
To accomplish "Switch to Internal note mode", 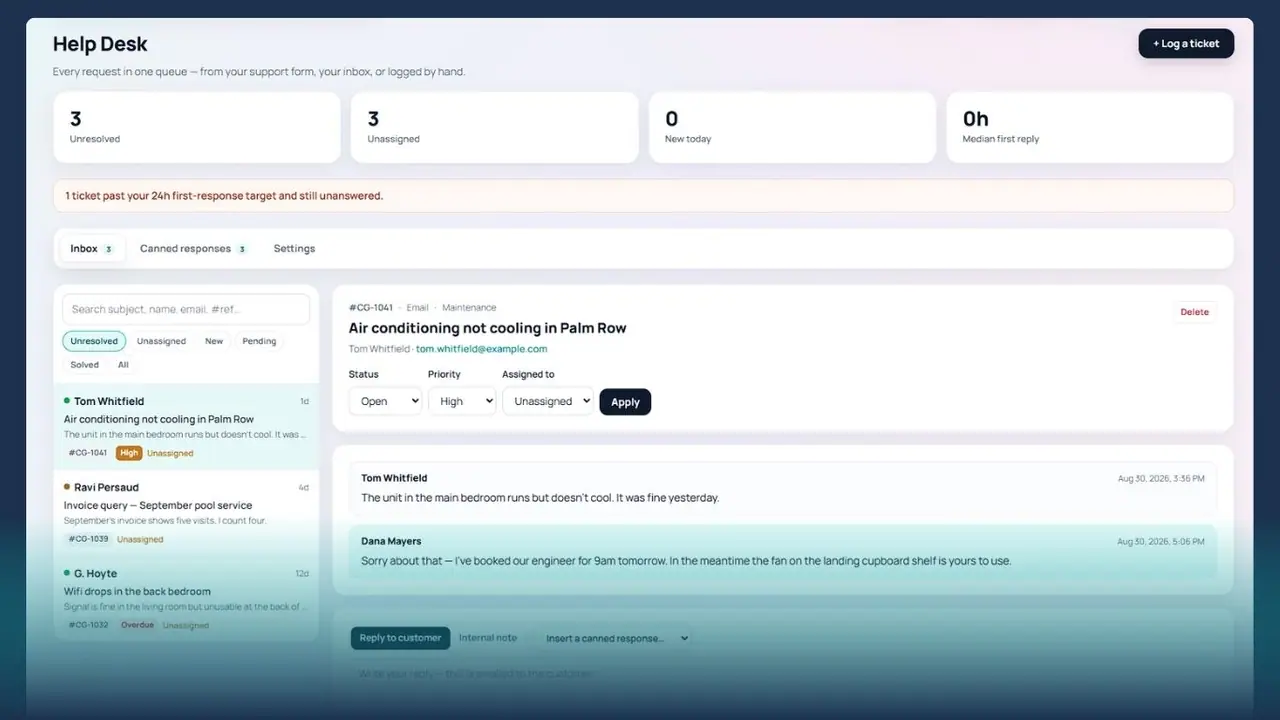I will (x=488, y=638).
